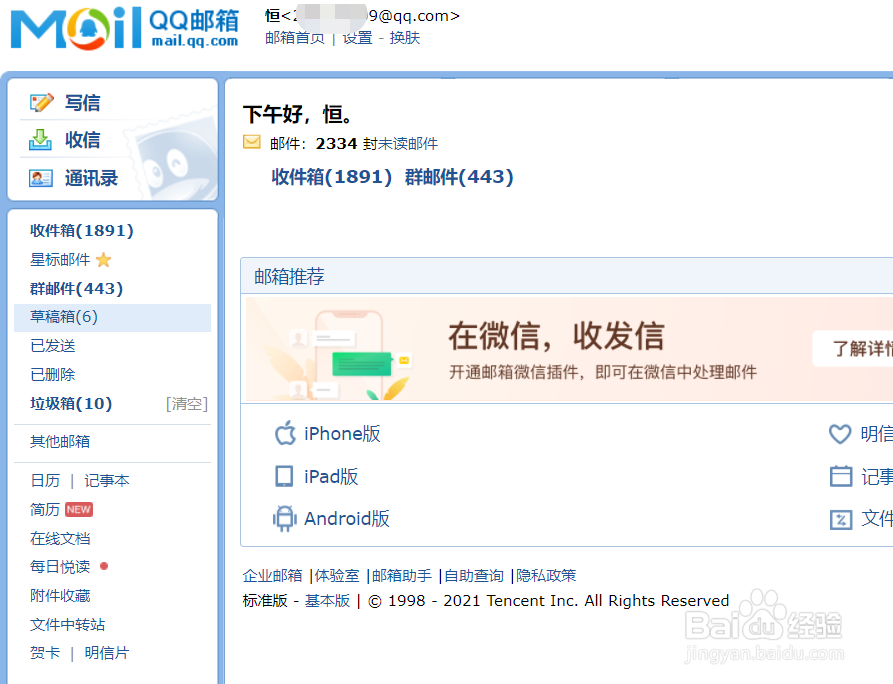Screen dimensions: 893x684
Task: Open 收信 to check mail
Action: coord(83,140)
